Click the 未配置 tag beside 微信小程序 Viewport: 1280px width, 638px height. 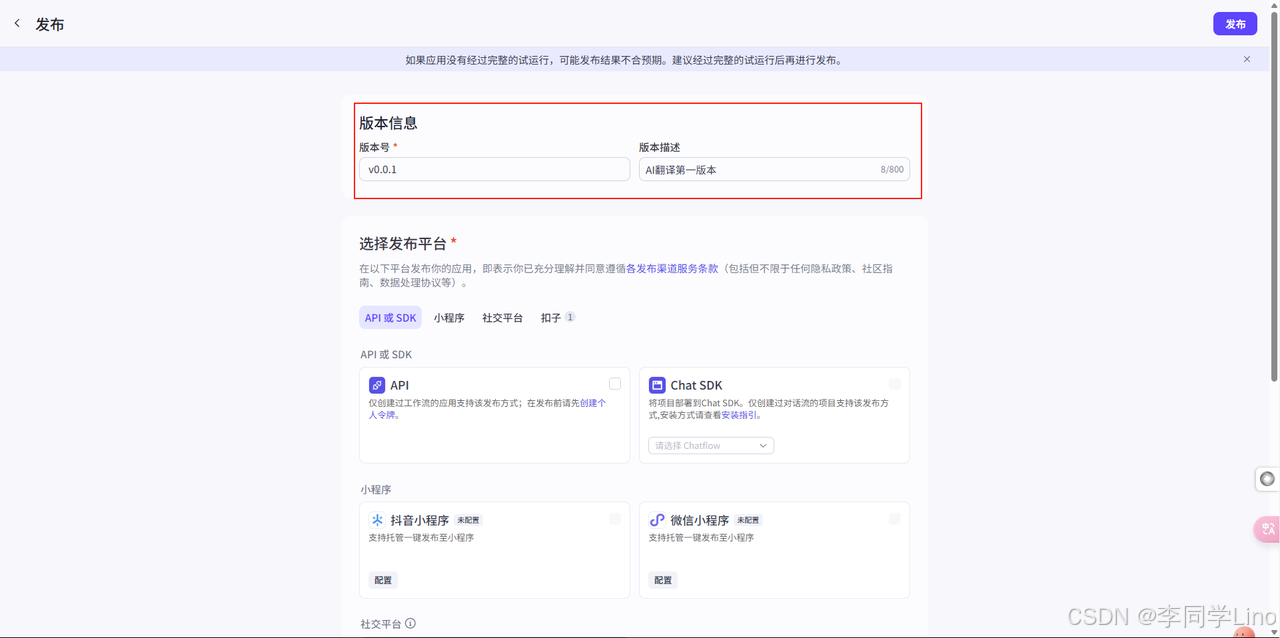click(x=748, y=520)
